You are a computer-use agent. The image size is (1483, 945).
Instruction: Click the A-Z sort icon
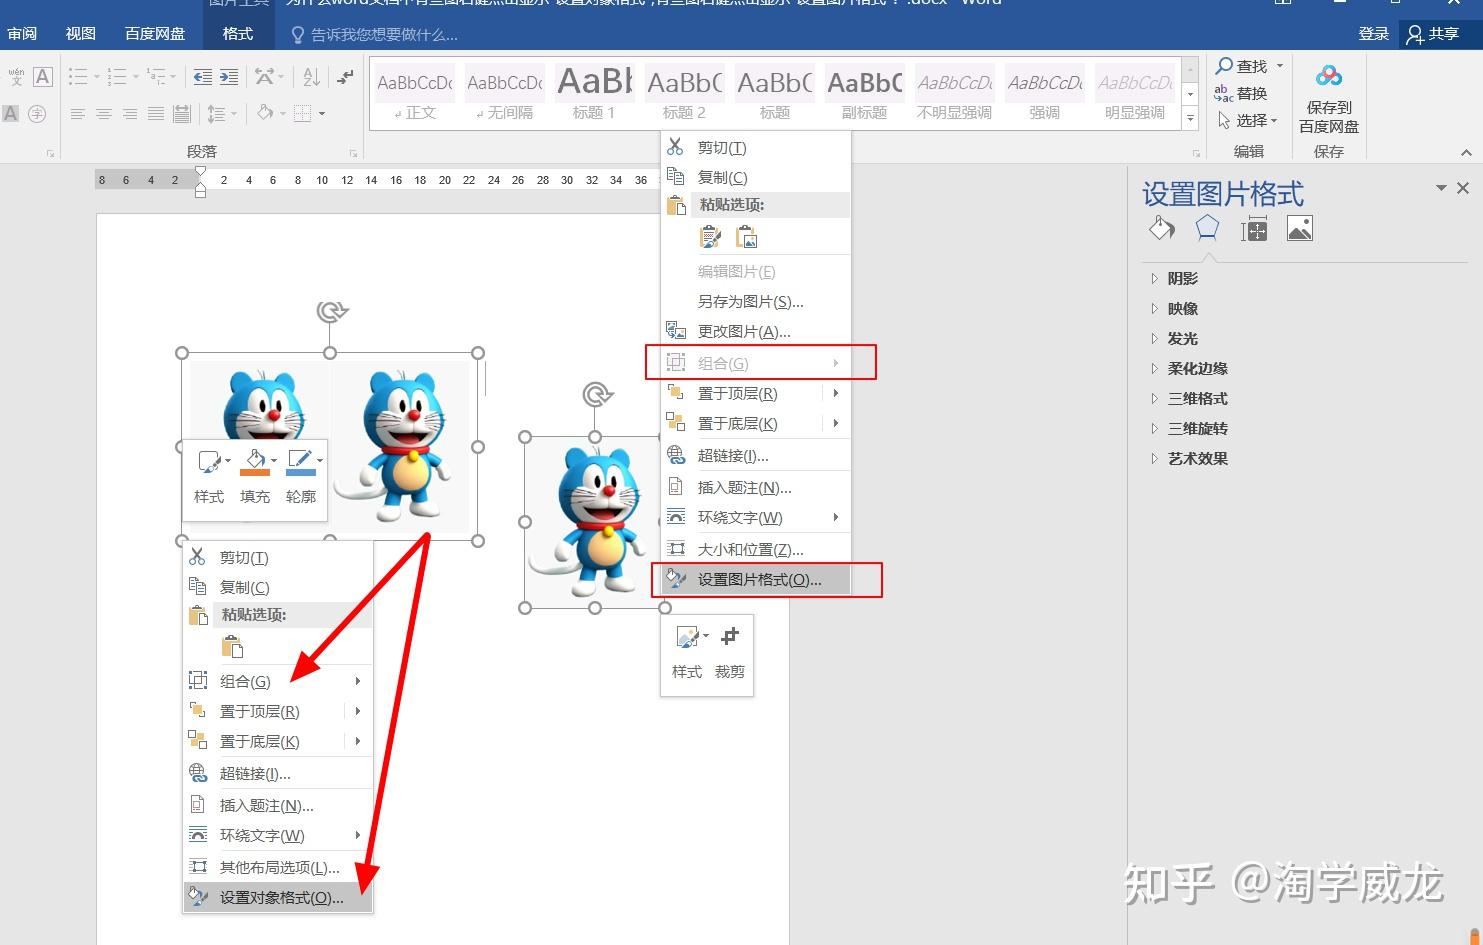click(x=311, y=77)
